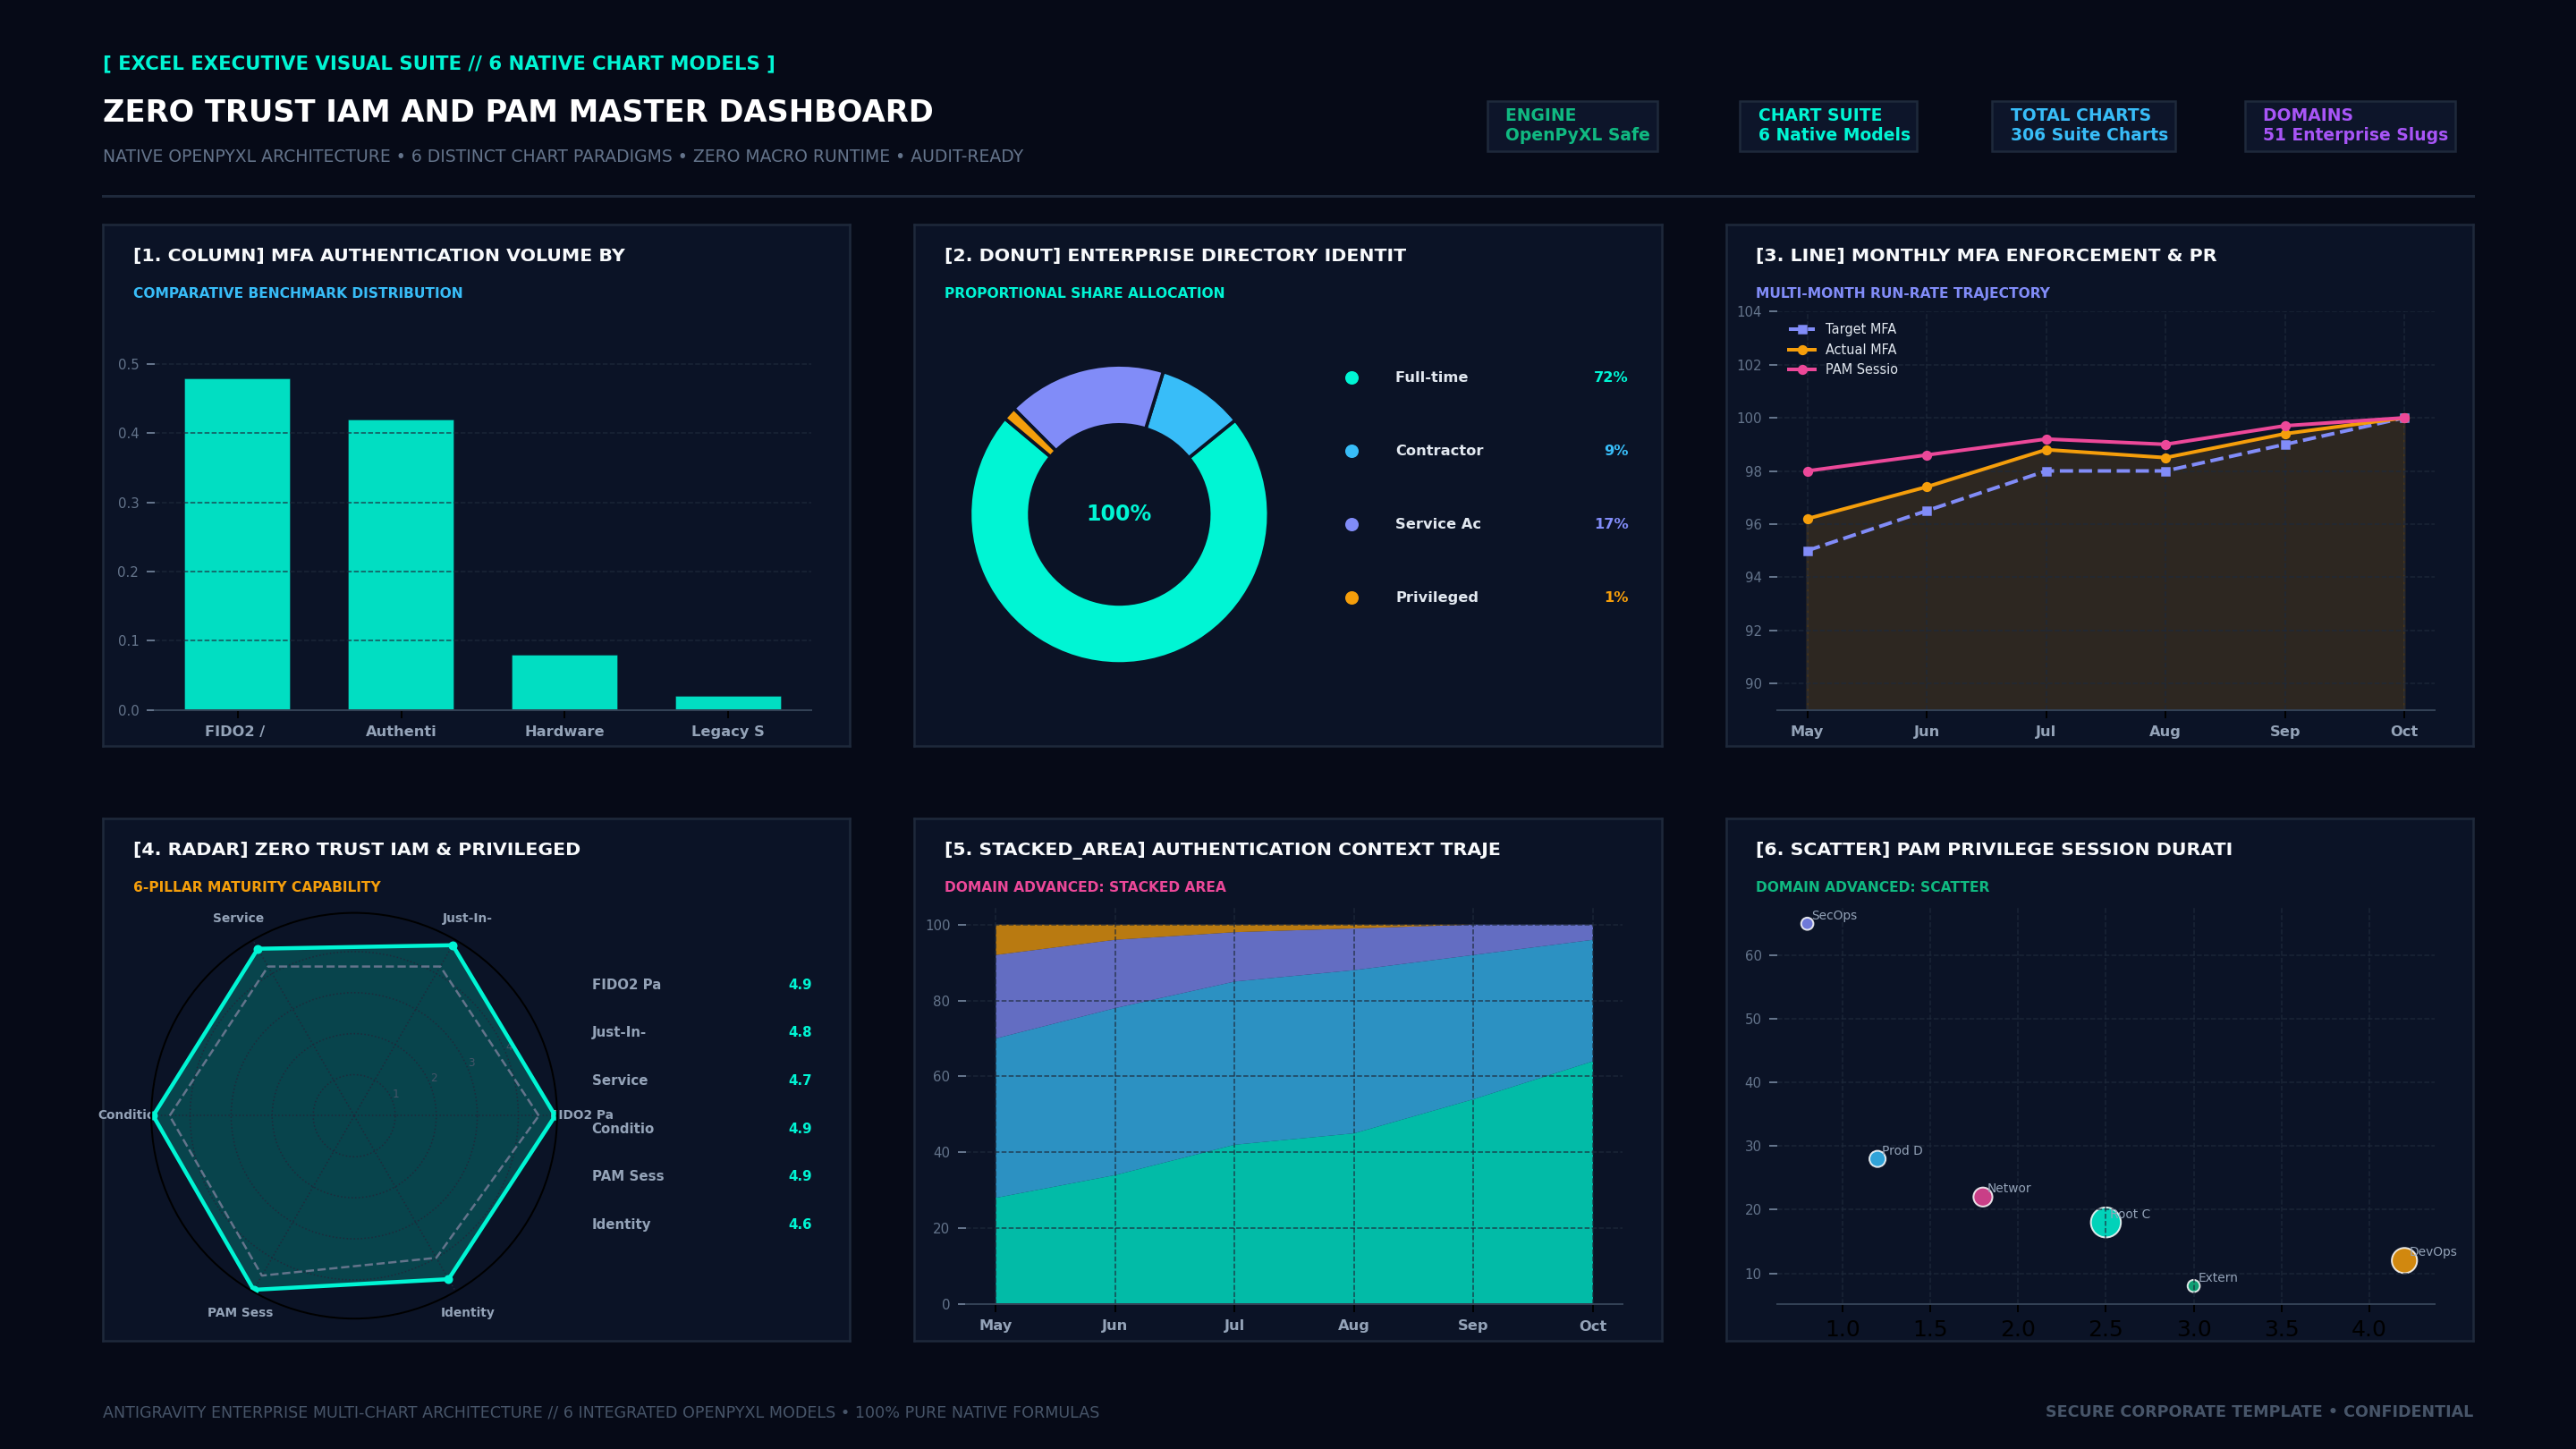Viewport: 2576px width, 1449px height.
Task: Click the CHART SUITE 6 Native Models badge
Action: click(1828, 126)
